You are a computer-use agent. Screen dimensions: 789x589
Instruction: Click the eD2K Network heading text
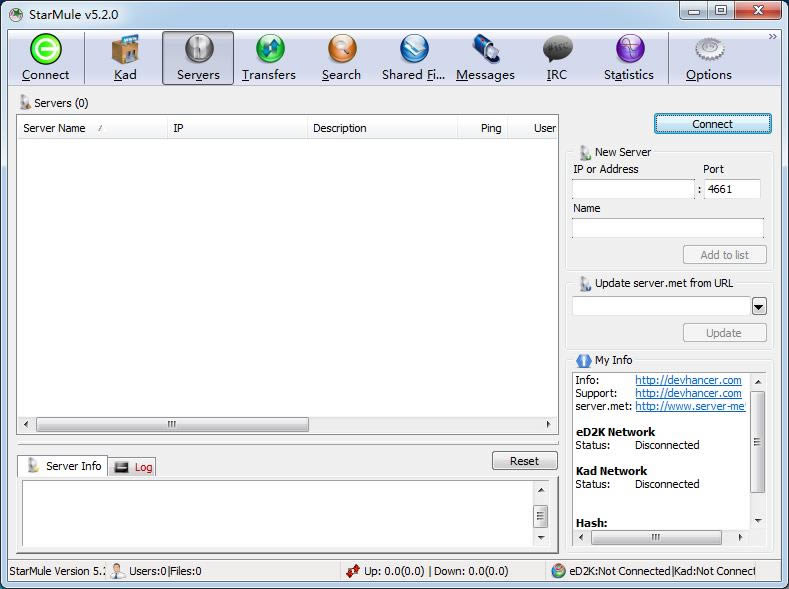click(615, 432)
